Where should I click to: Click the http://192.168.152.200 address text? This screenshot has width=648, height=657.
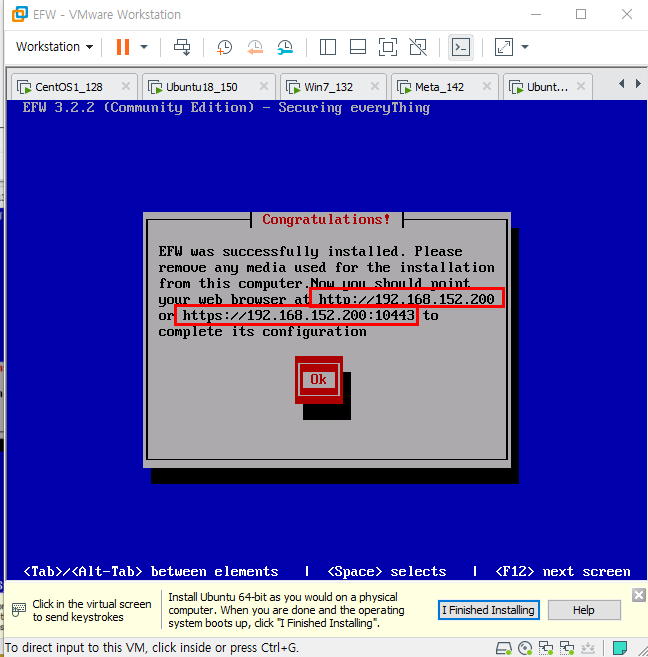(x=406, y=299)
